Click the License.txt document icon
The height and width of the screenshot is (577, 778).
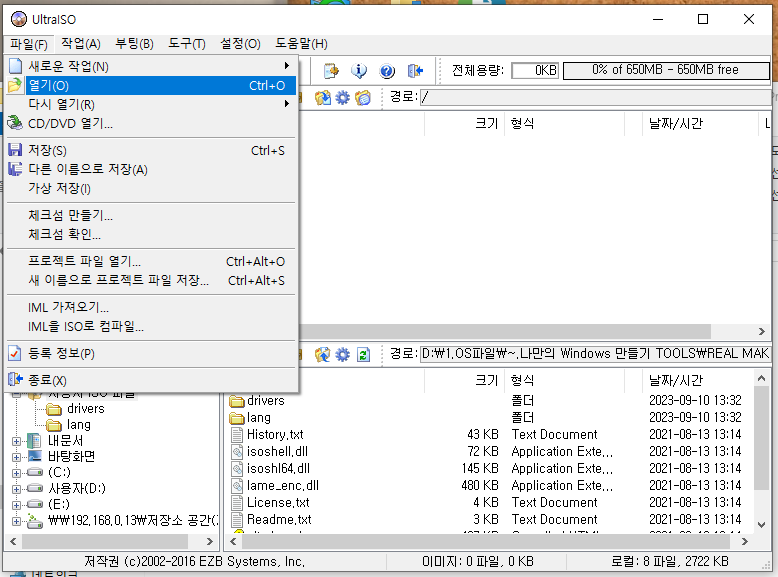click(237, 502)
